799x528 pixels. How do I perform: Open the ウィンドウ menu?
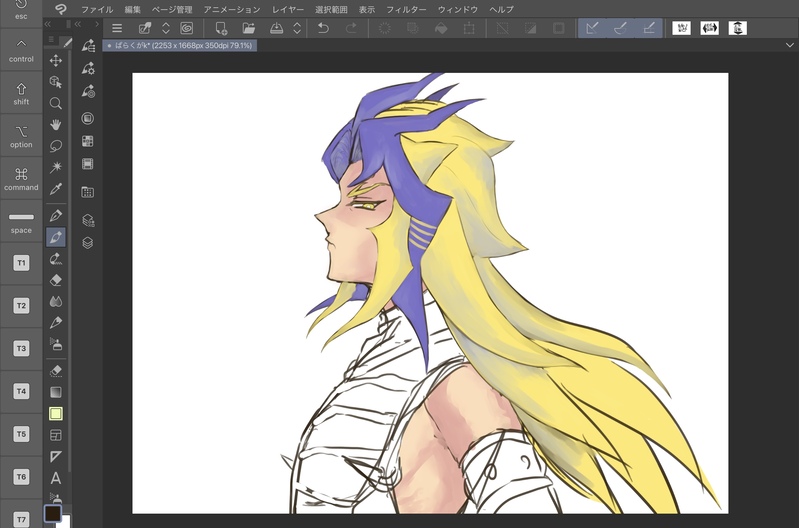458,9
